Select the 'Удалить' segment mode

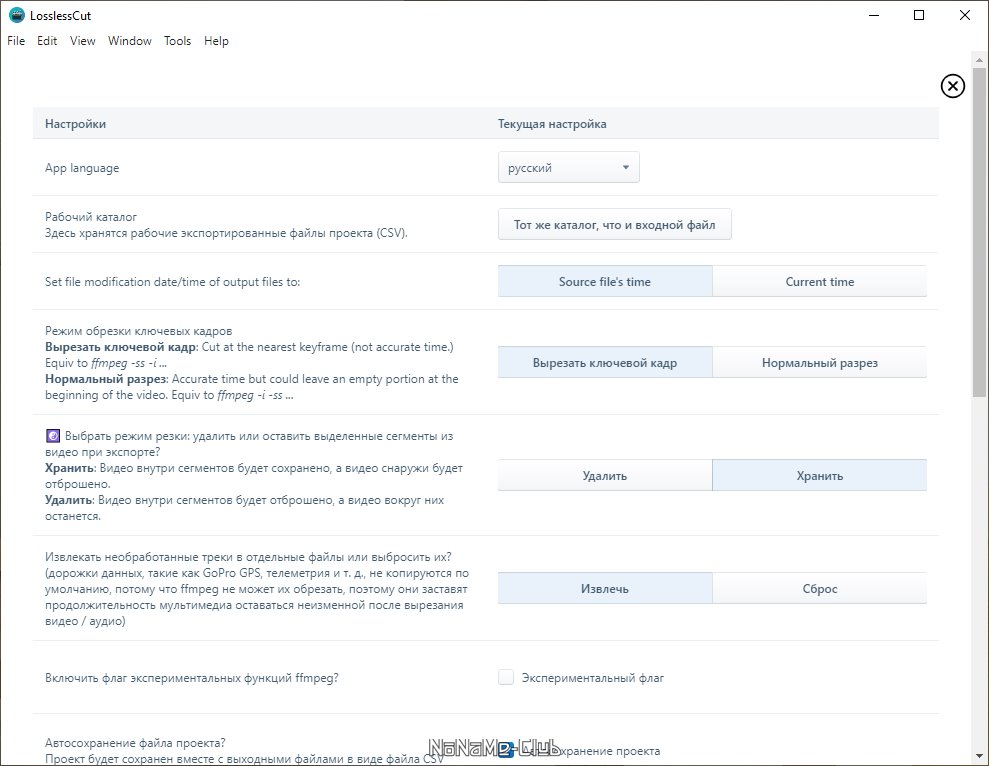(x=605, y=475)
